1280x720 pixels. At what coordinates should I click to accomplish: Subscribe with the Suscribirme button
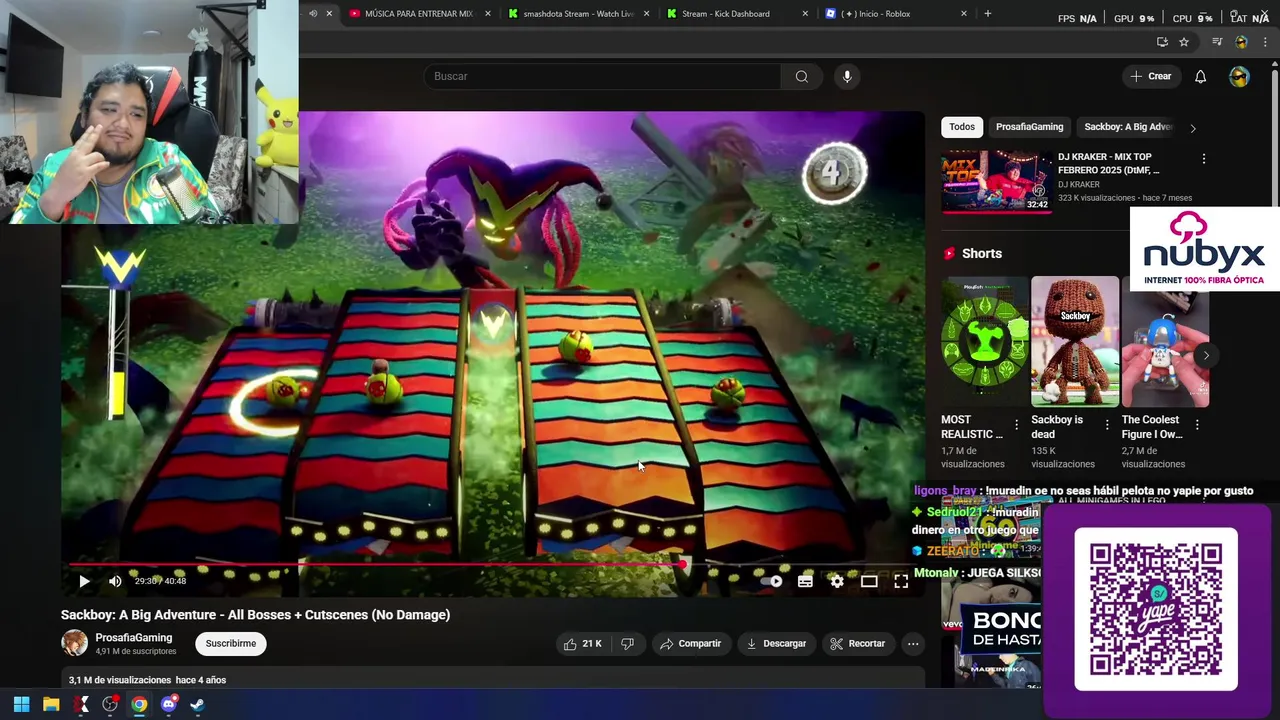tap(231, 644)
